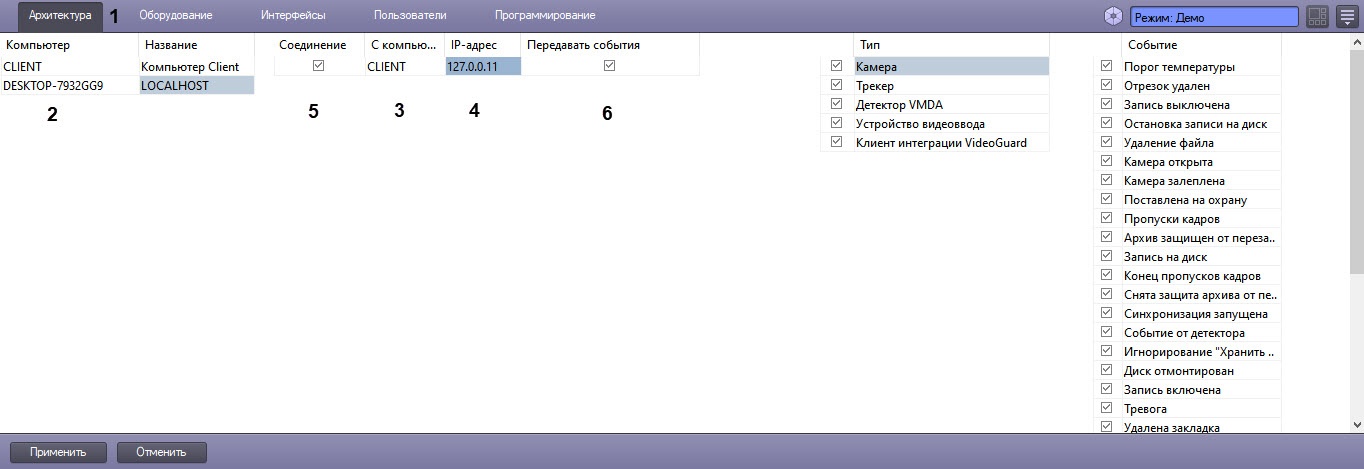Toggle the Порог температуры event checkbox

[x=1106, y=66]
